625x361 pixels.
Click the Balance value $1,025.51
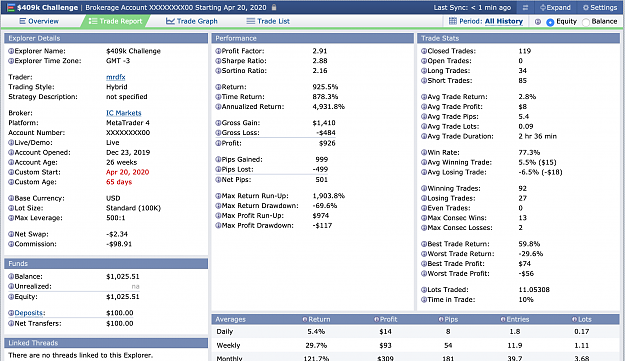[123, 277]
